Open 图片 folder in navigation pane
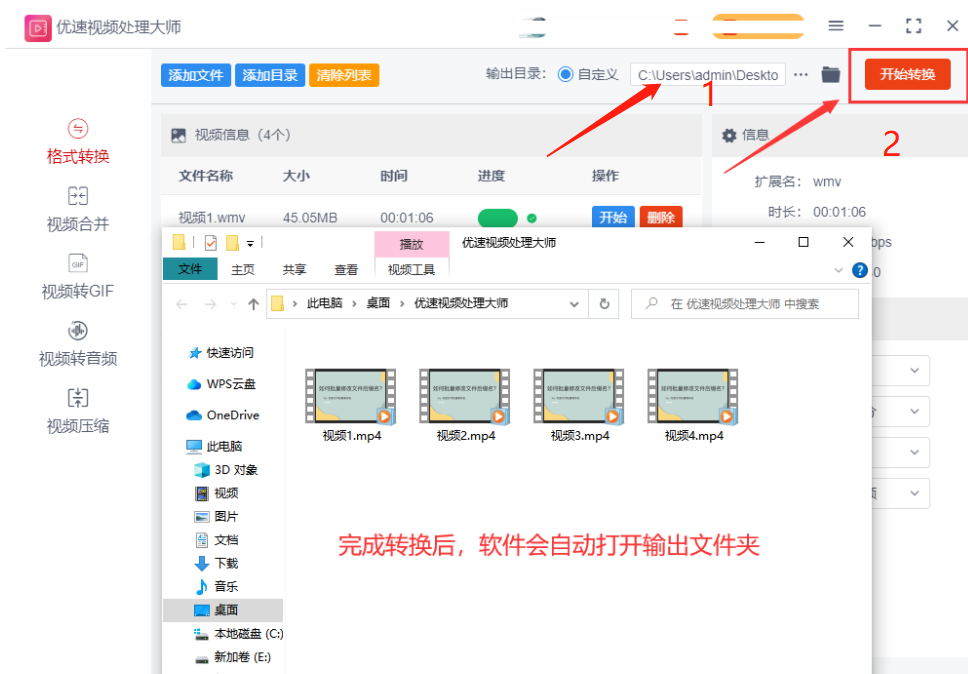968x674 pixels. [217, 517]
